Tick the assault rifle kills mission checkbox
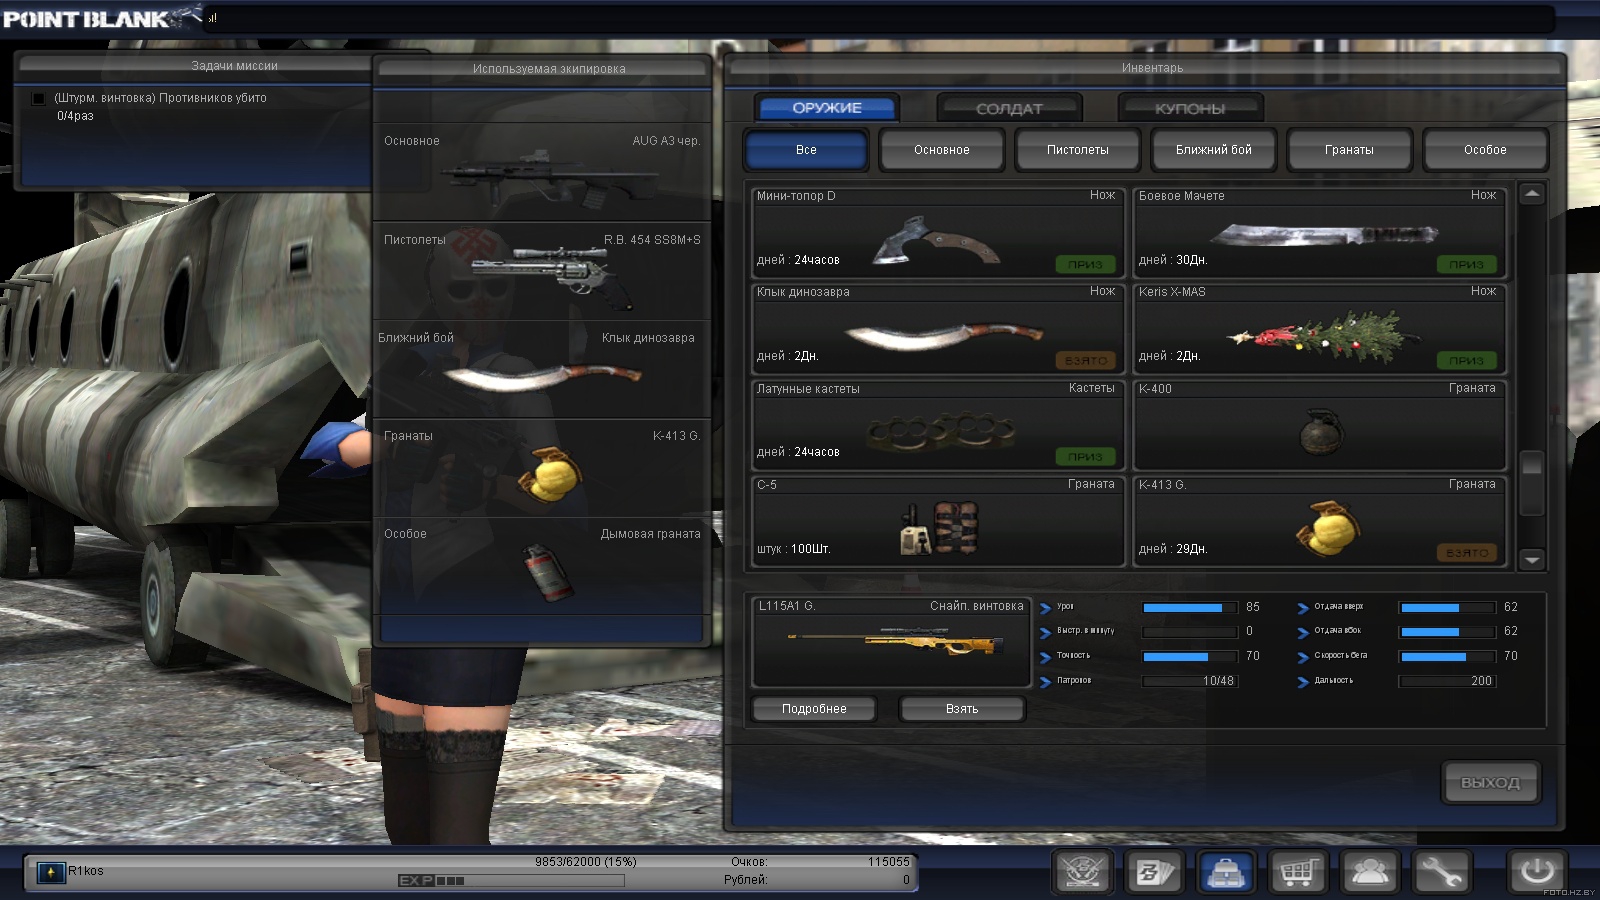The width and height of the screenshot is (1600, 900). pos(38,99)
